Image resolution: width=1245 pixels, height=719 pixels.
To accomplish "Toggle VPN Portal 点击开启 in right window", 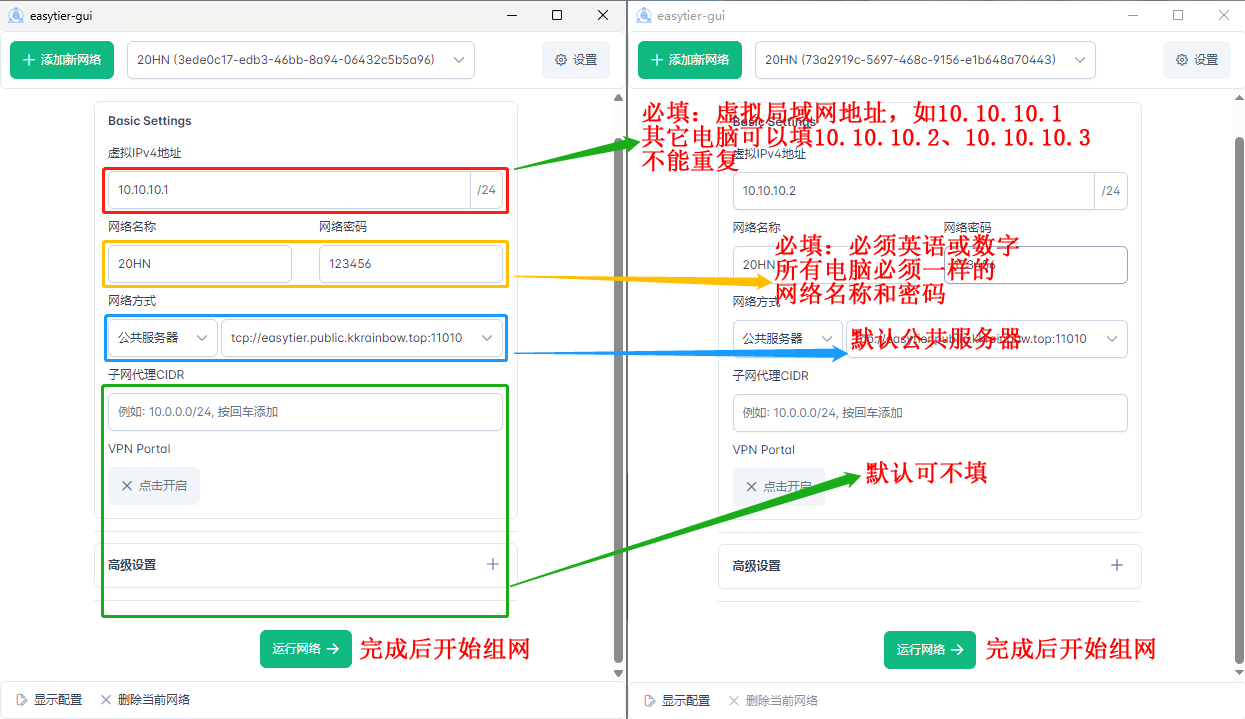I will coord(779,487).
